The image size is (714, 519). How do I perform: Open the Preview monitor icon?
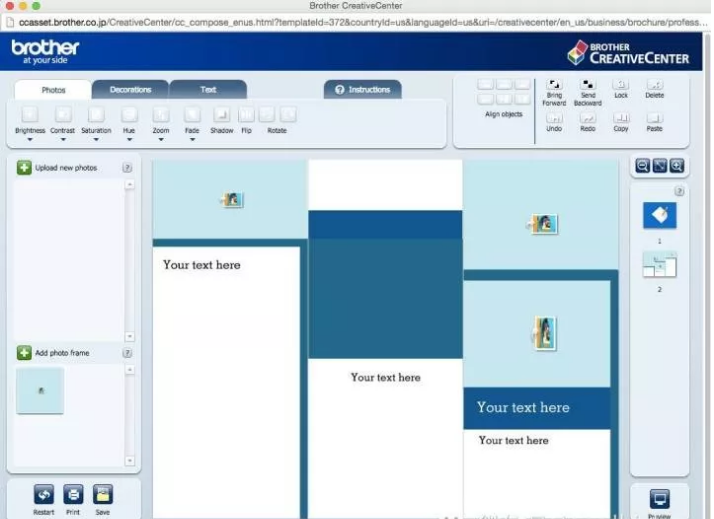(x=659, y=499)
